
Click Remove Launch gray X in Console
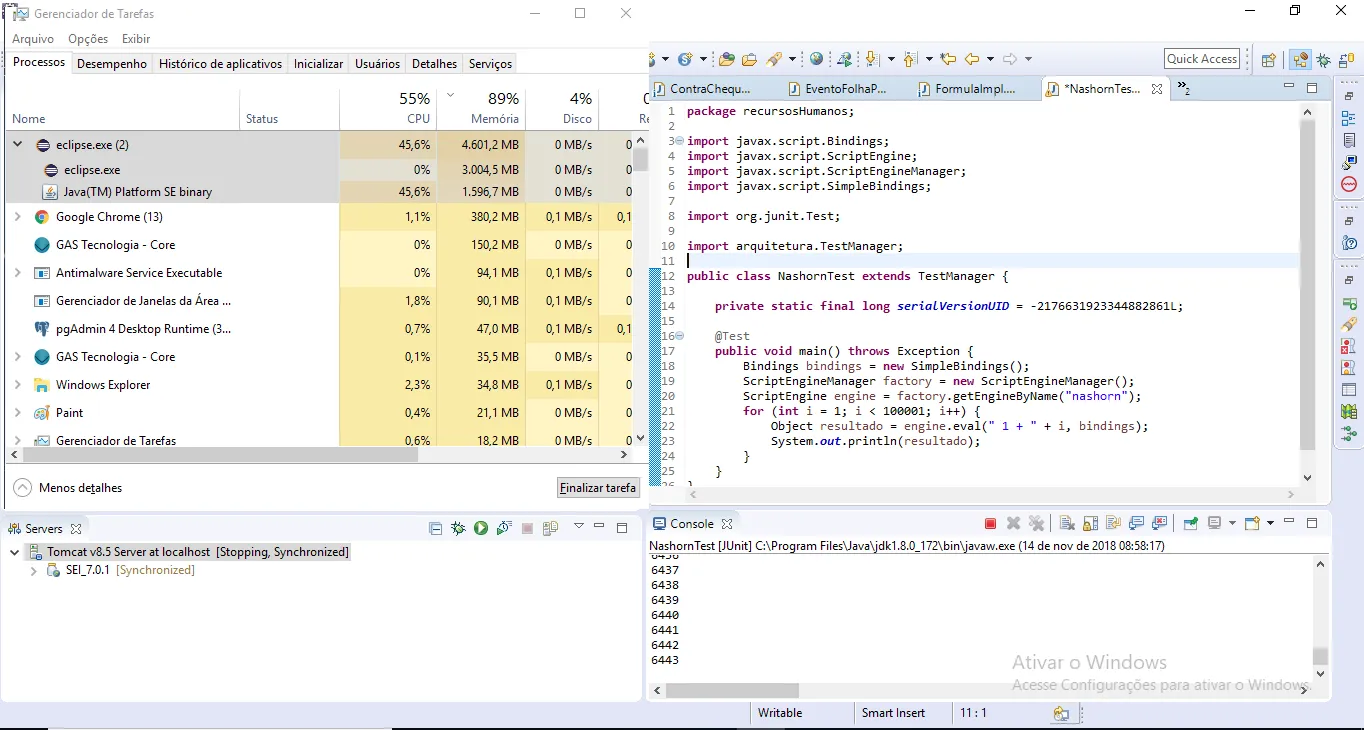1013,523
